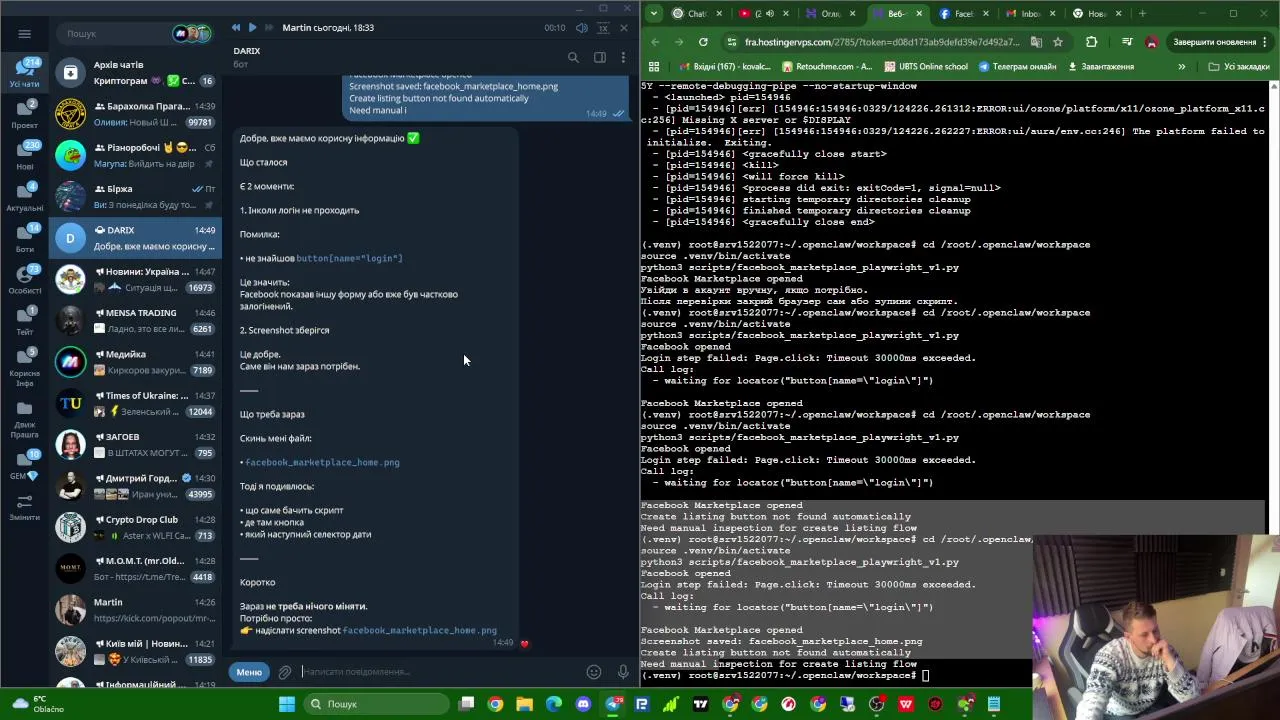1280x720 pixels.
Task: Open the "M.O.M.T." chat
Action: [x=136, y=568]
